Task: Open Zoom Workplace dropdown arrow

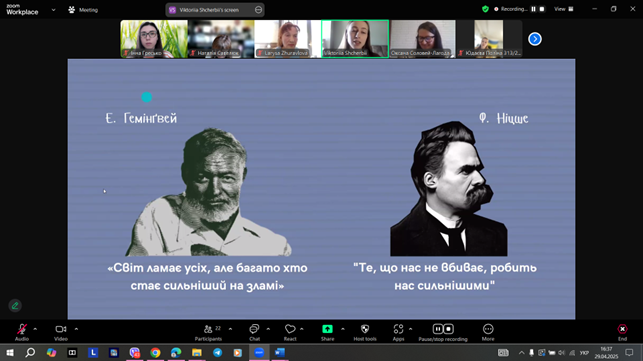Action: click(53, 10)
